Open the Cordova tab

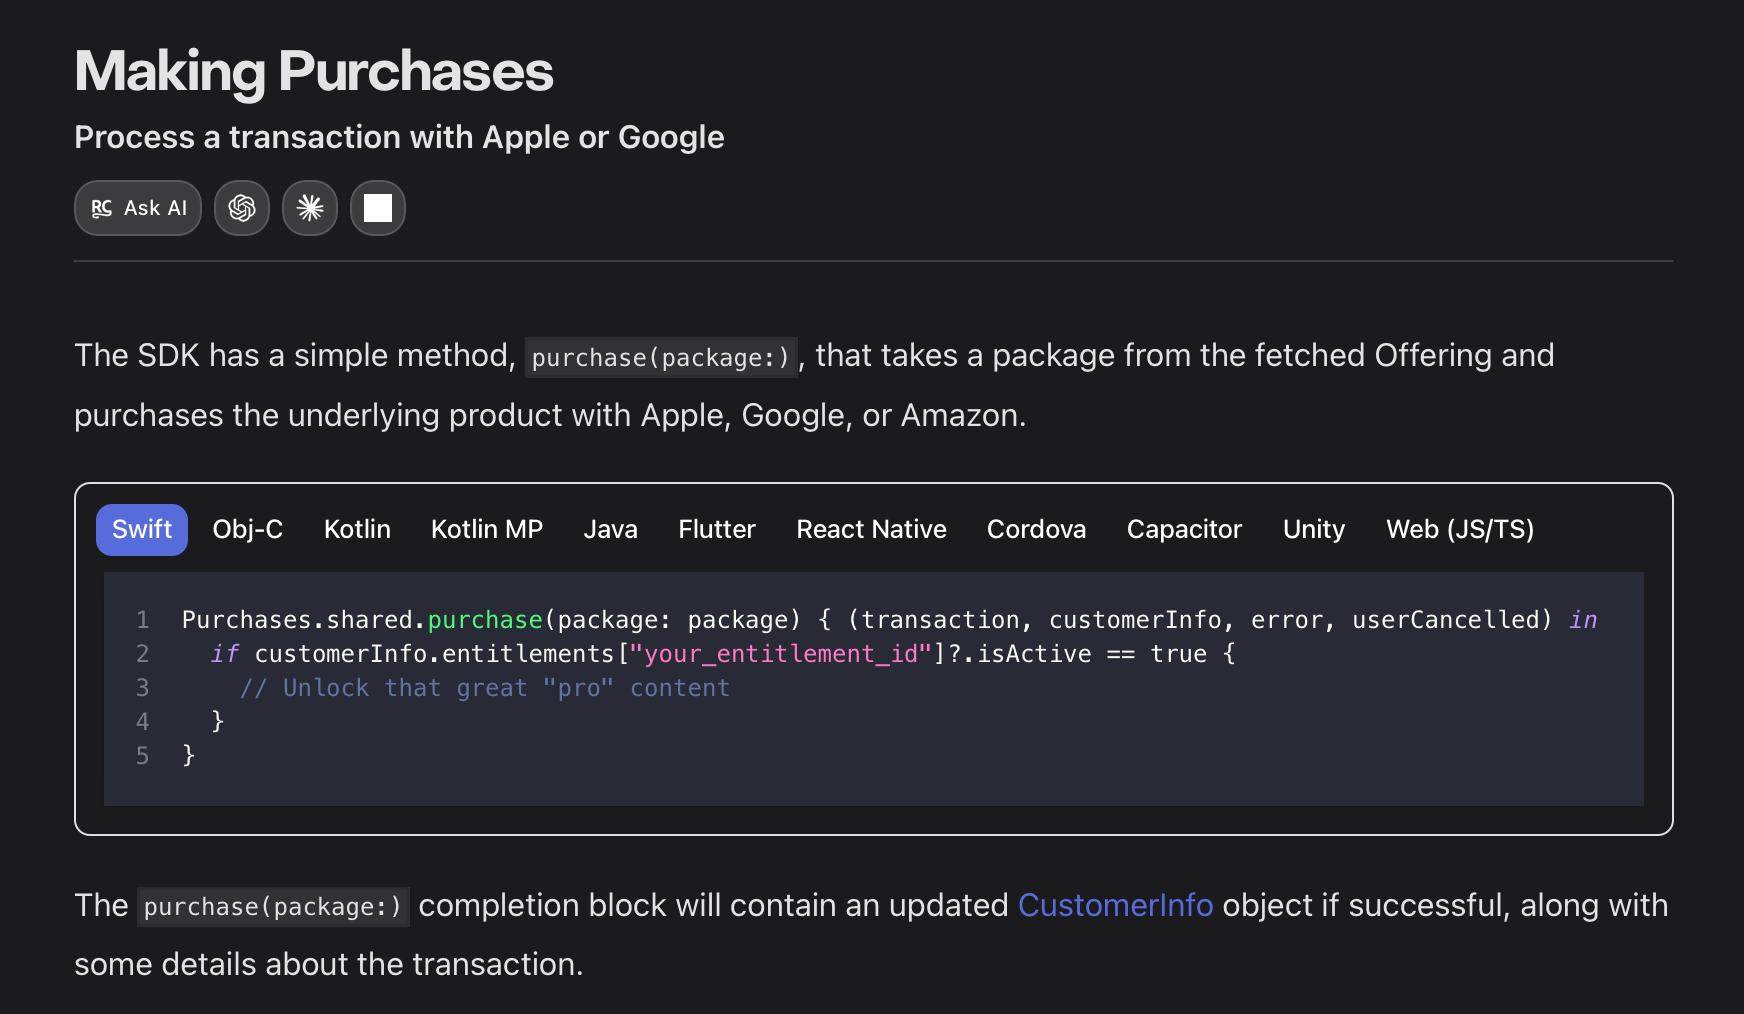tap(1036, 529)
